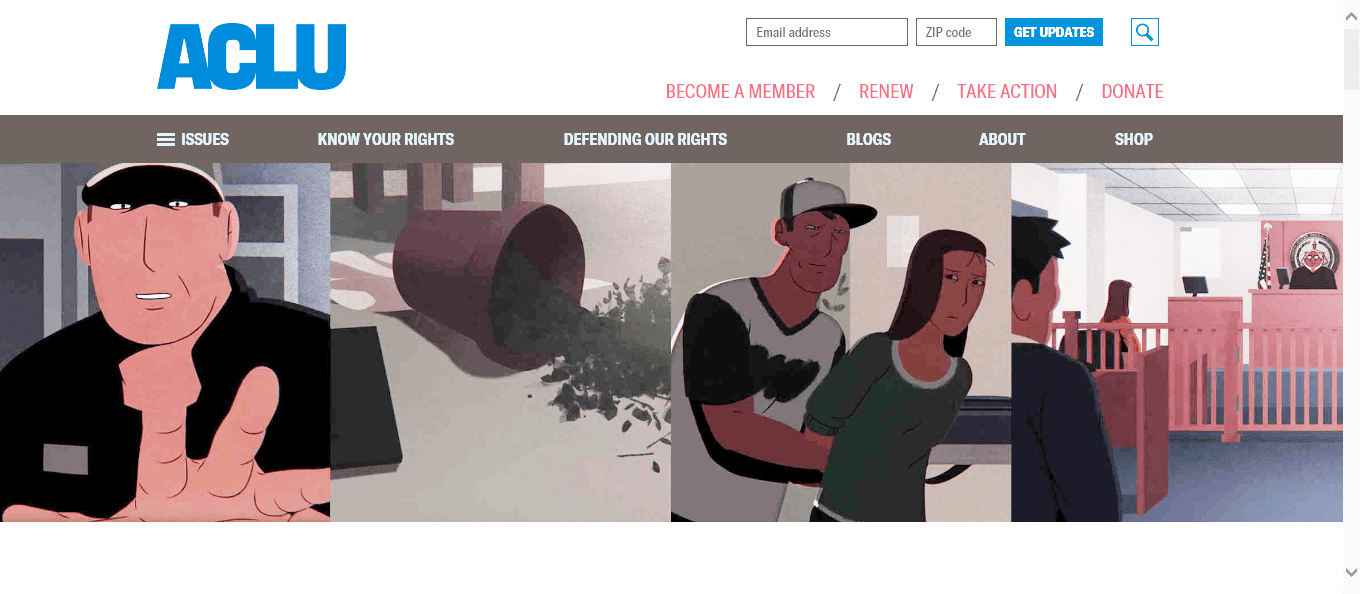Select the spilled plant pot illustration

[x=500, y=342]
